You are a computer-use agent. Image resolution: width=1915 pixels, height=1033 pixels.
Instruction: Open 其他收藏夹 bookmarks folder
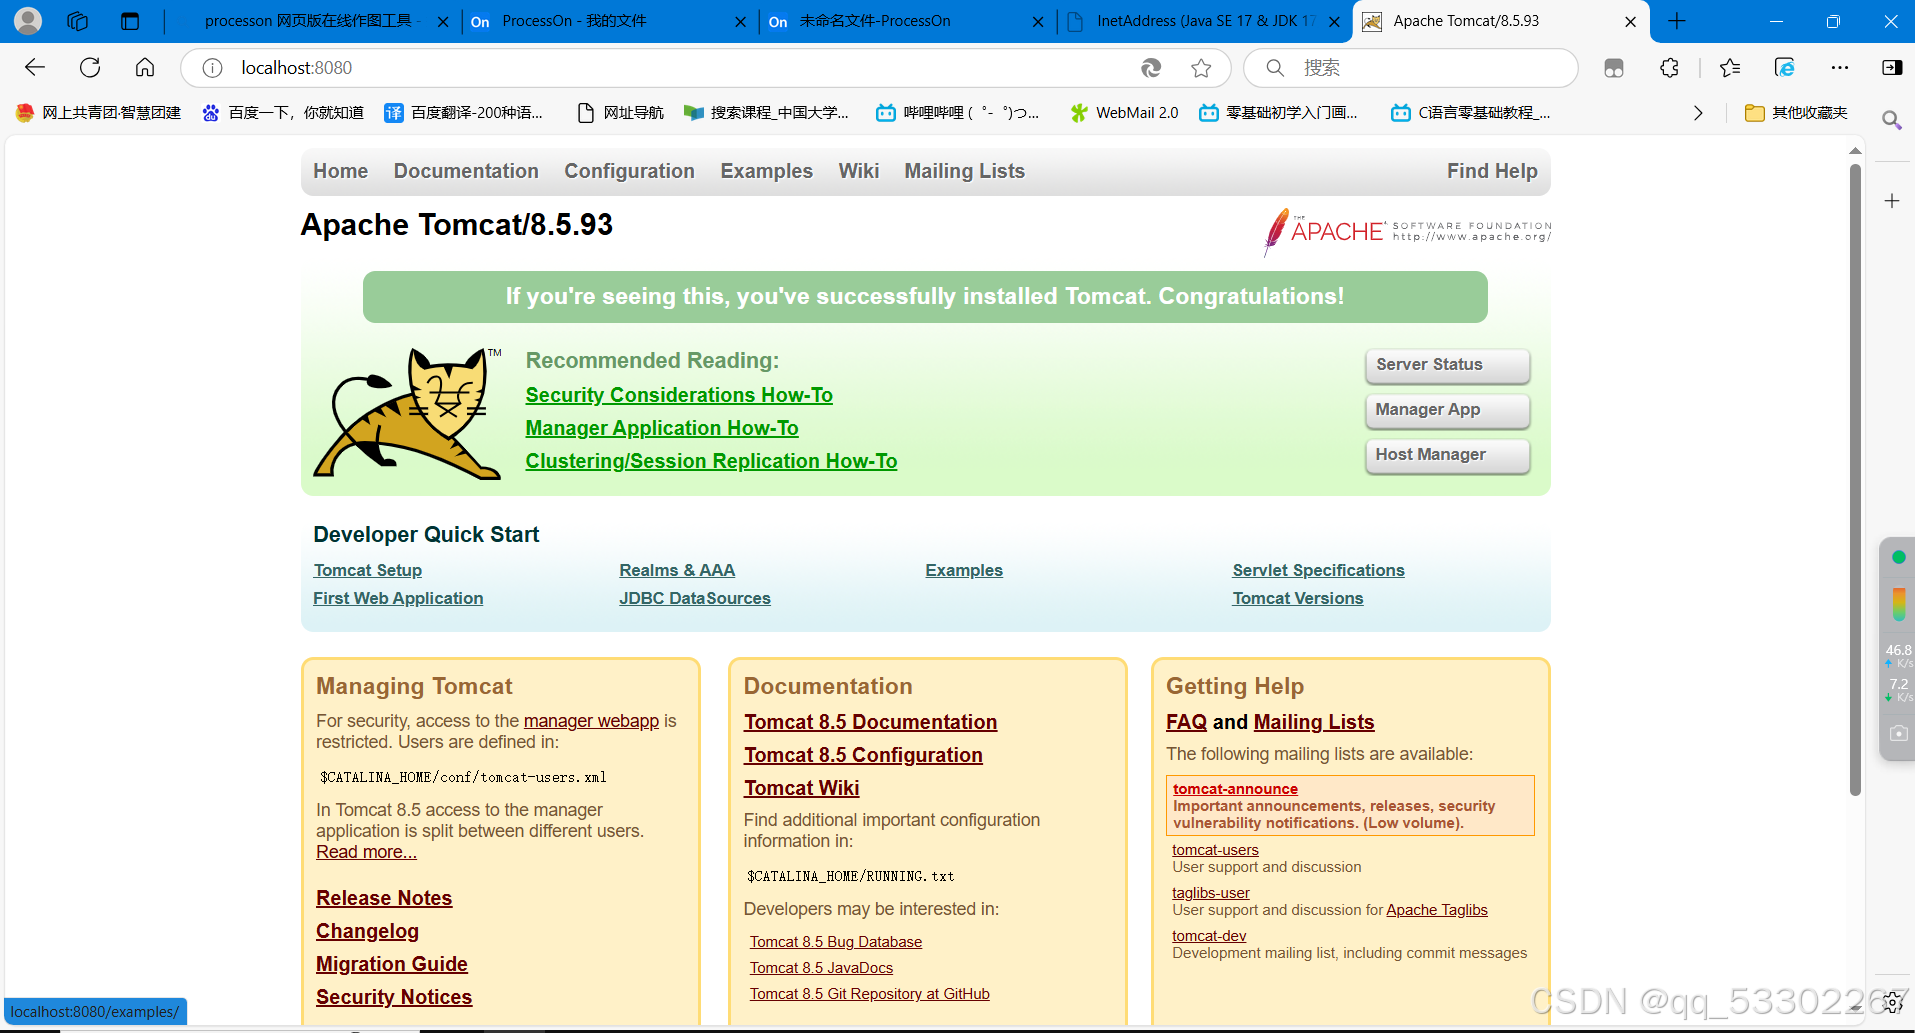(x=1796, y=113)
